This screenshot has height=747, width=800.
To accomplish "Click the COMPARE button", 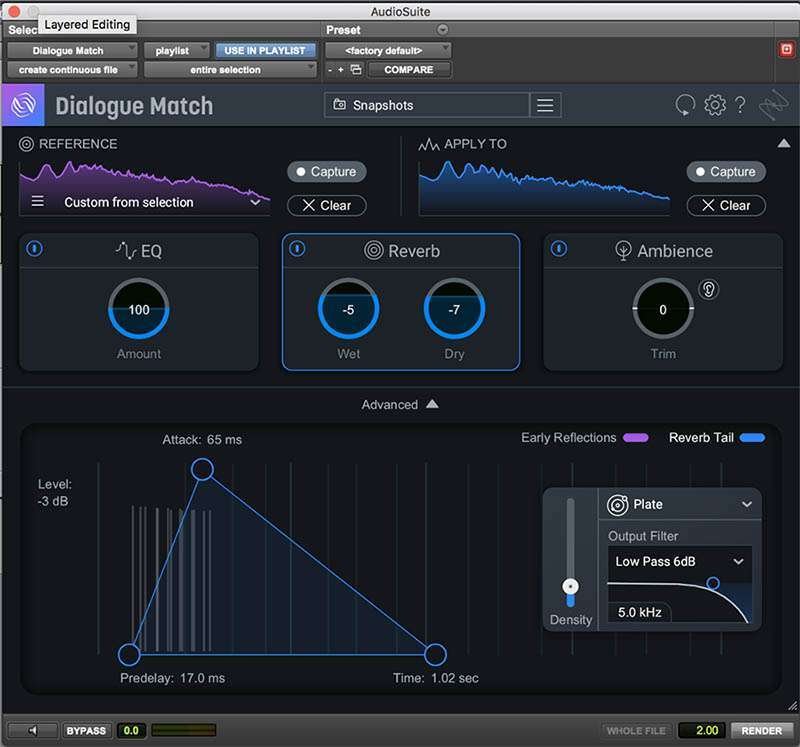I will (x=410, y=70).
